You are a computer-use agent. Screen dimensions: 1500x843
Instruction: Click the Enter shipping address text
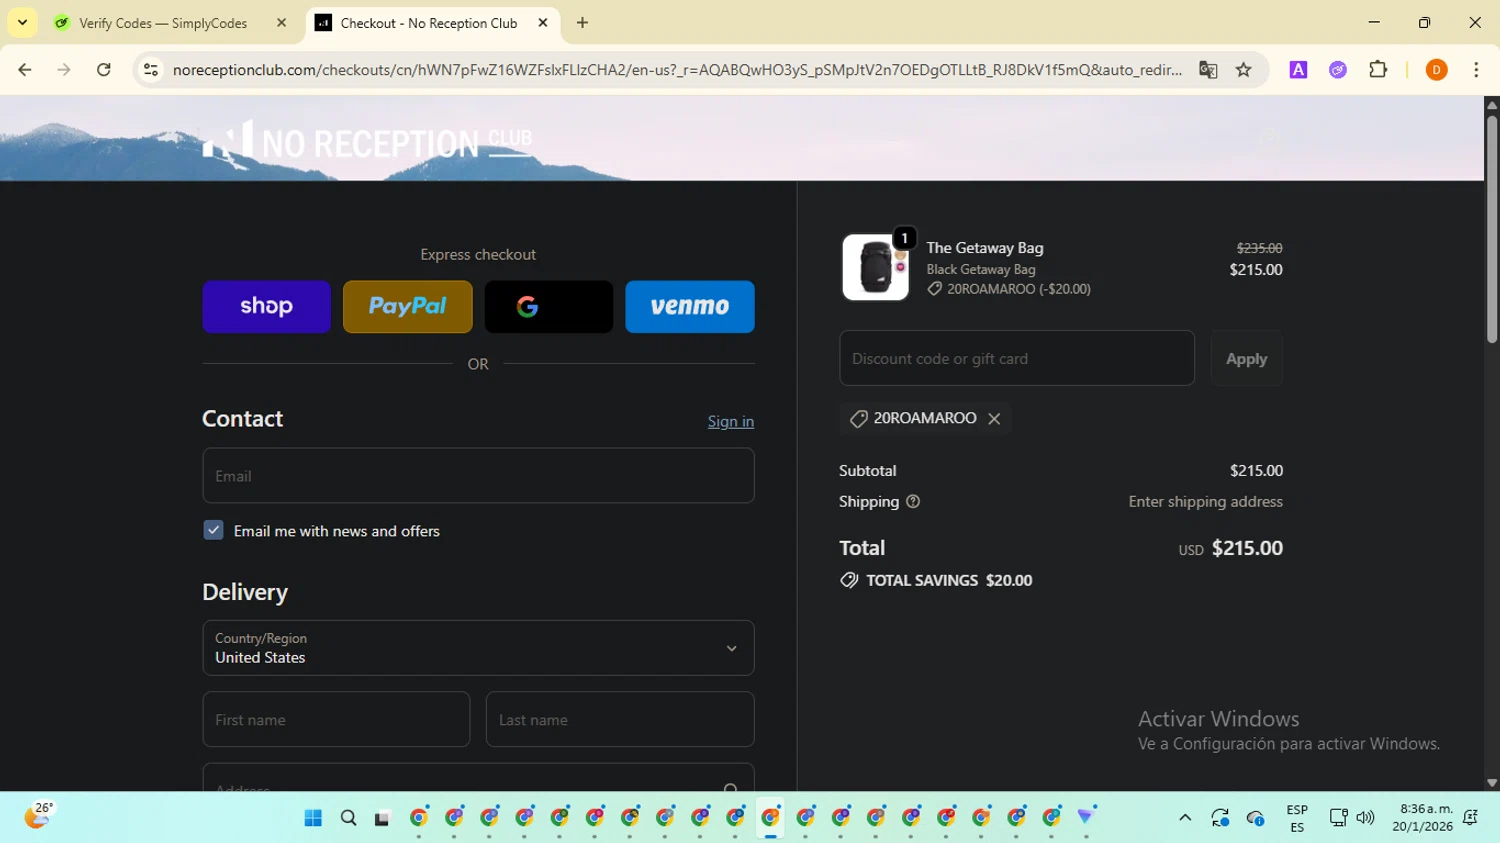pos(1205,502)
